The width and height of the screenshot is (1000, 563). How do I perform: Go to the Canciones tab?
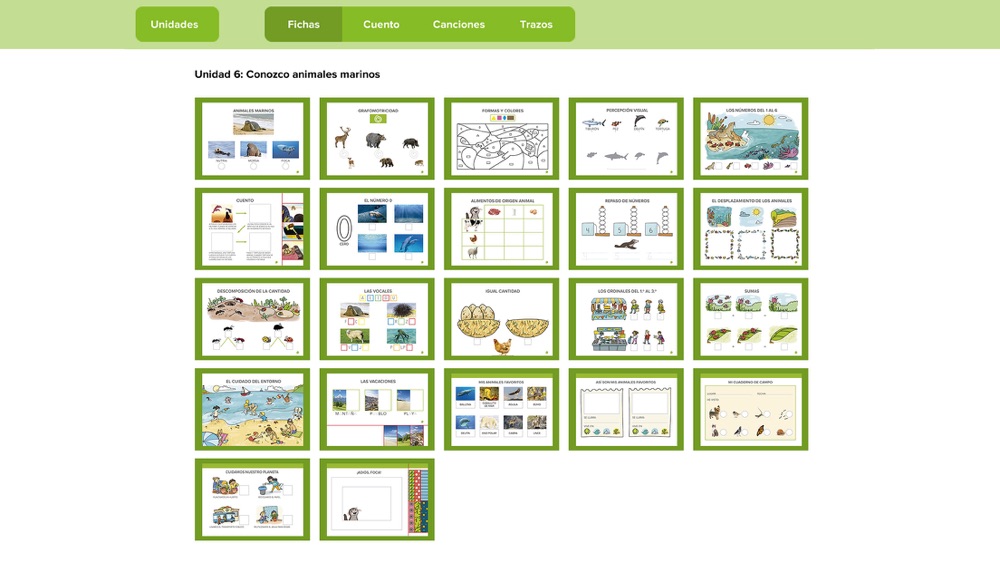click(459, 24)
